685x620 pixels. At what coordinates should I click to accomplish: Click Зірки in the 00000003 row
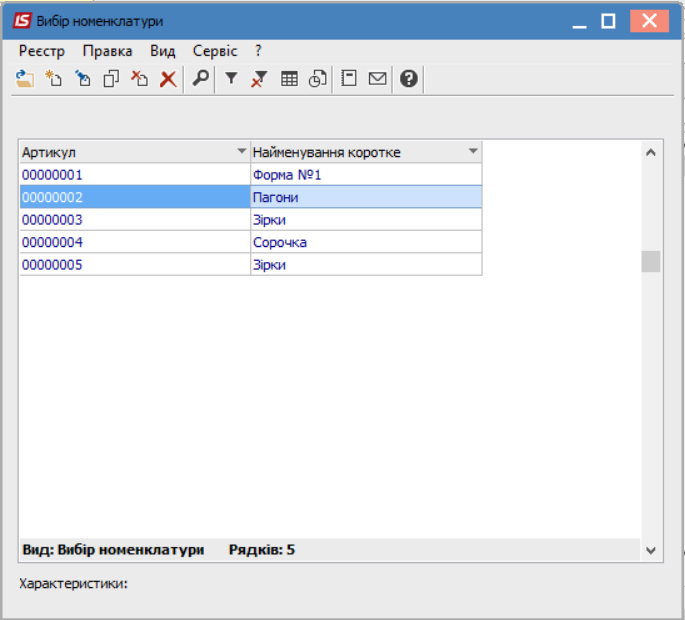click(x=366, y=220)
